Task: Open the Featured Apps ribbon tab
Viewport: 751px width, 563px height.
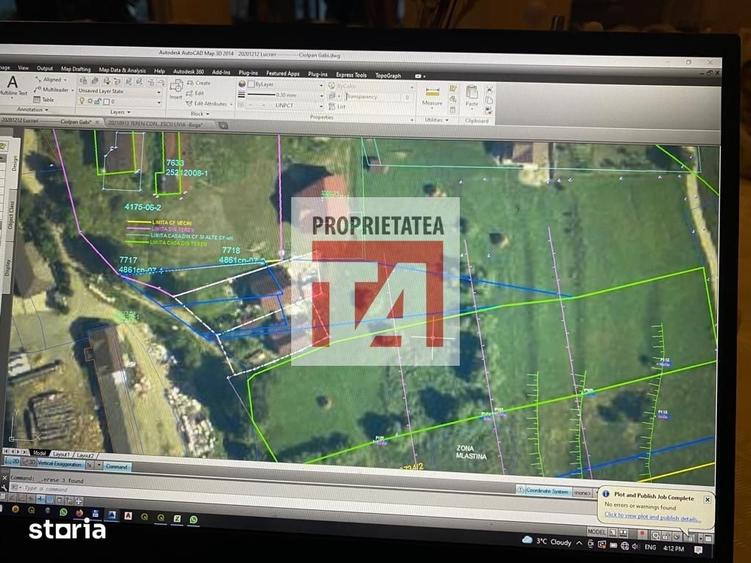Action: (283, 73)
